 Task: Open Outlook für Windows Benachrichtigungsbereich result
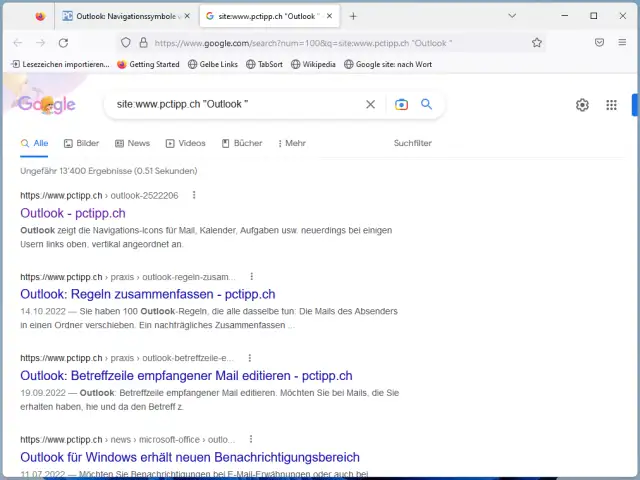click(x=190, y=457)
